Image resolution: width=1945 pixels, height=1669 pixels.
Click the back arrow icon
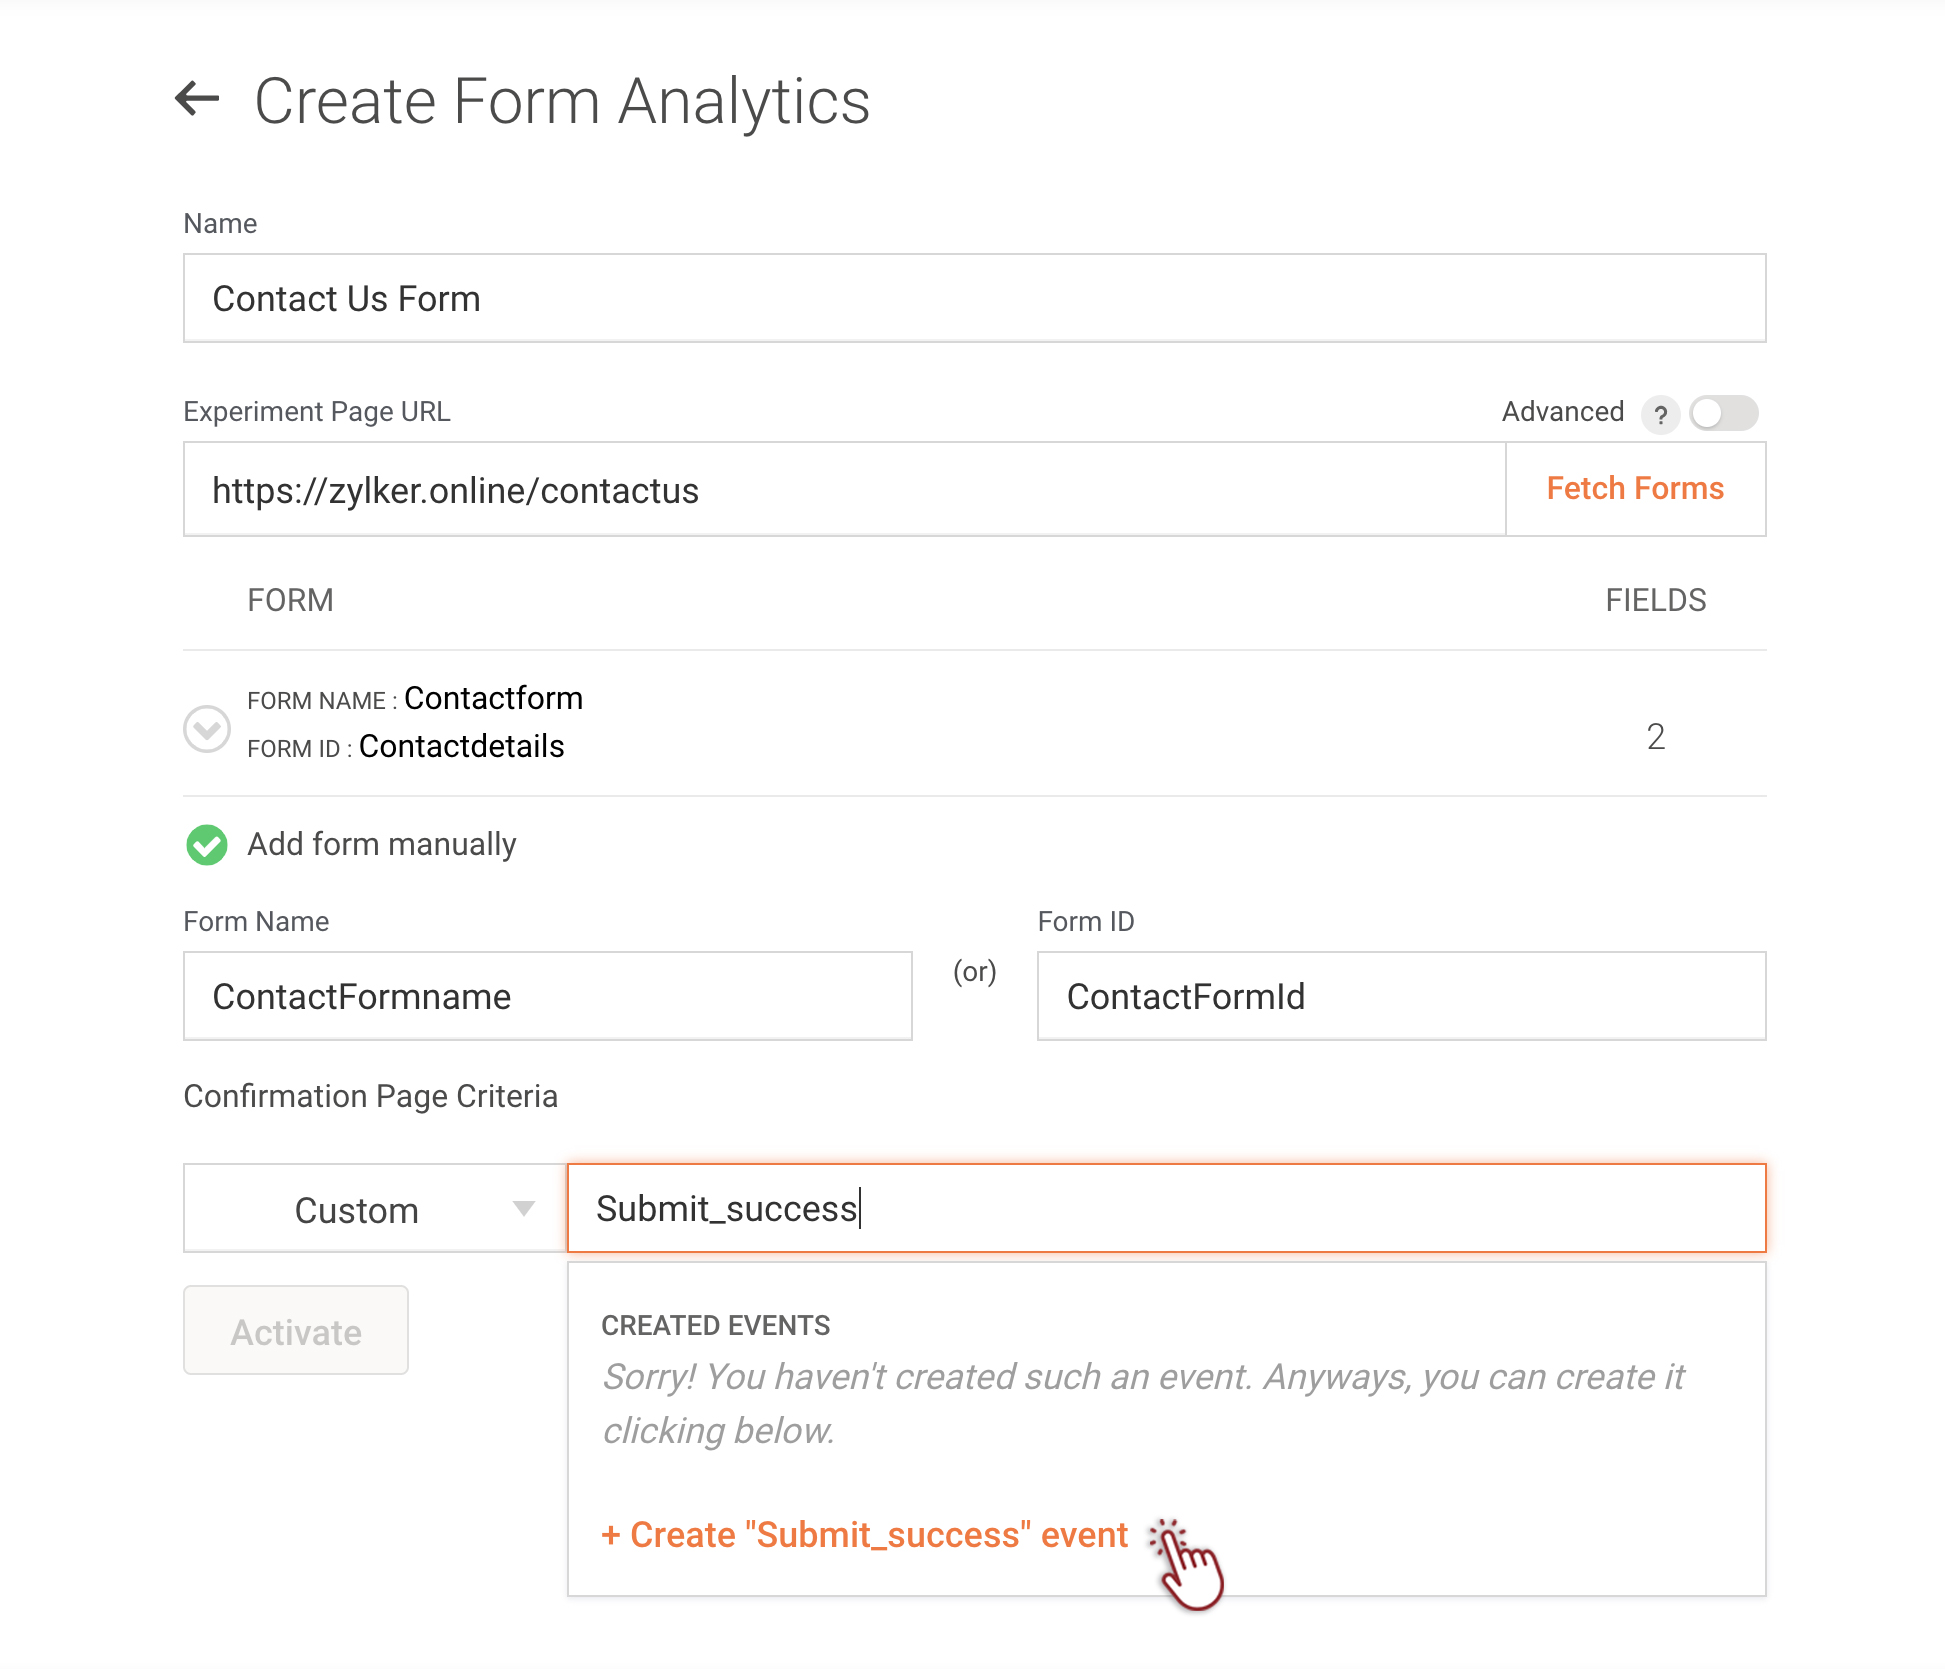196,98
